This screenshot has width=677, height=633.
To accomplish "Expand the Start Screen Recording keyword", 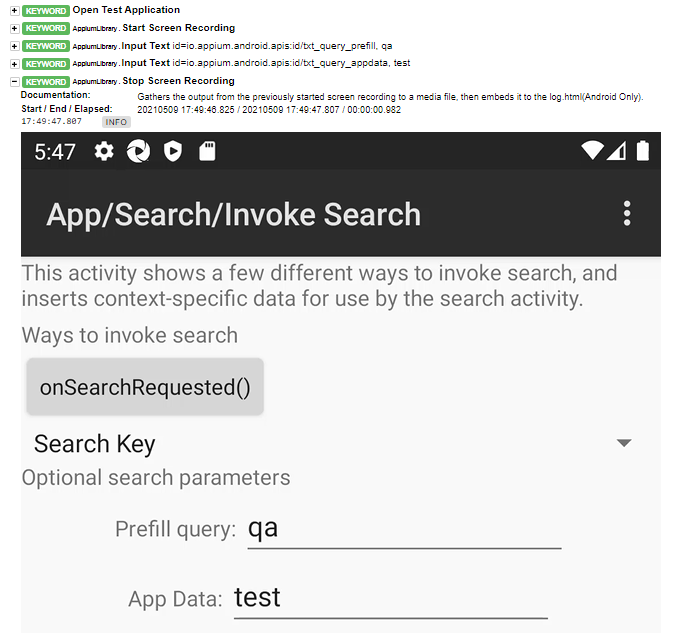I will click(x=14, y=28).
